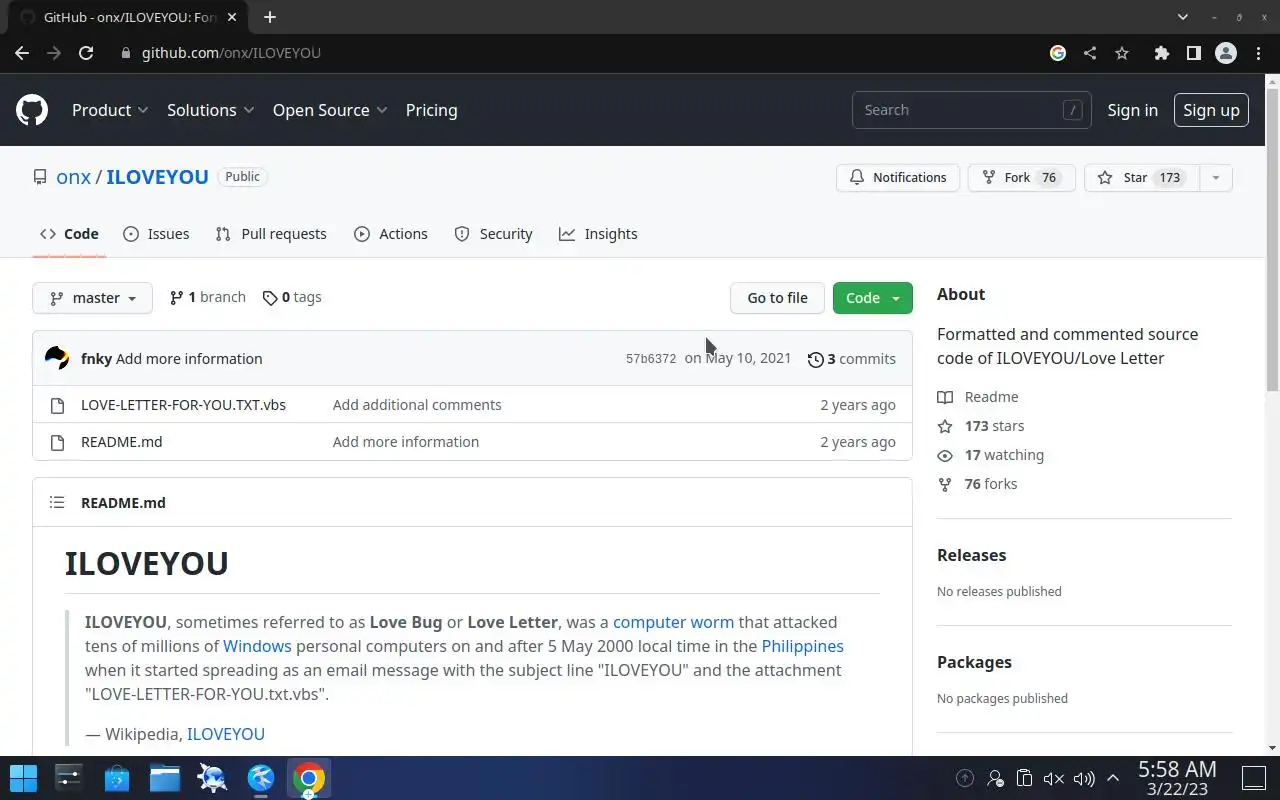
Task: Toggle the browser side panel icon
Action: [1193, 53]
